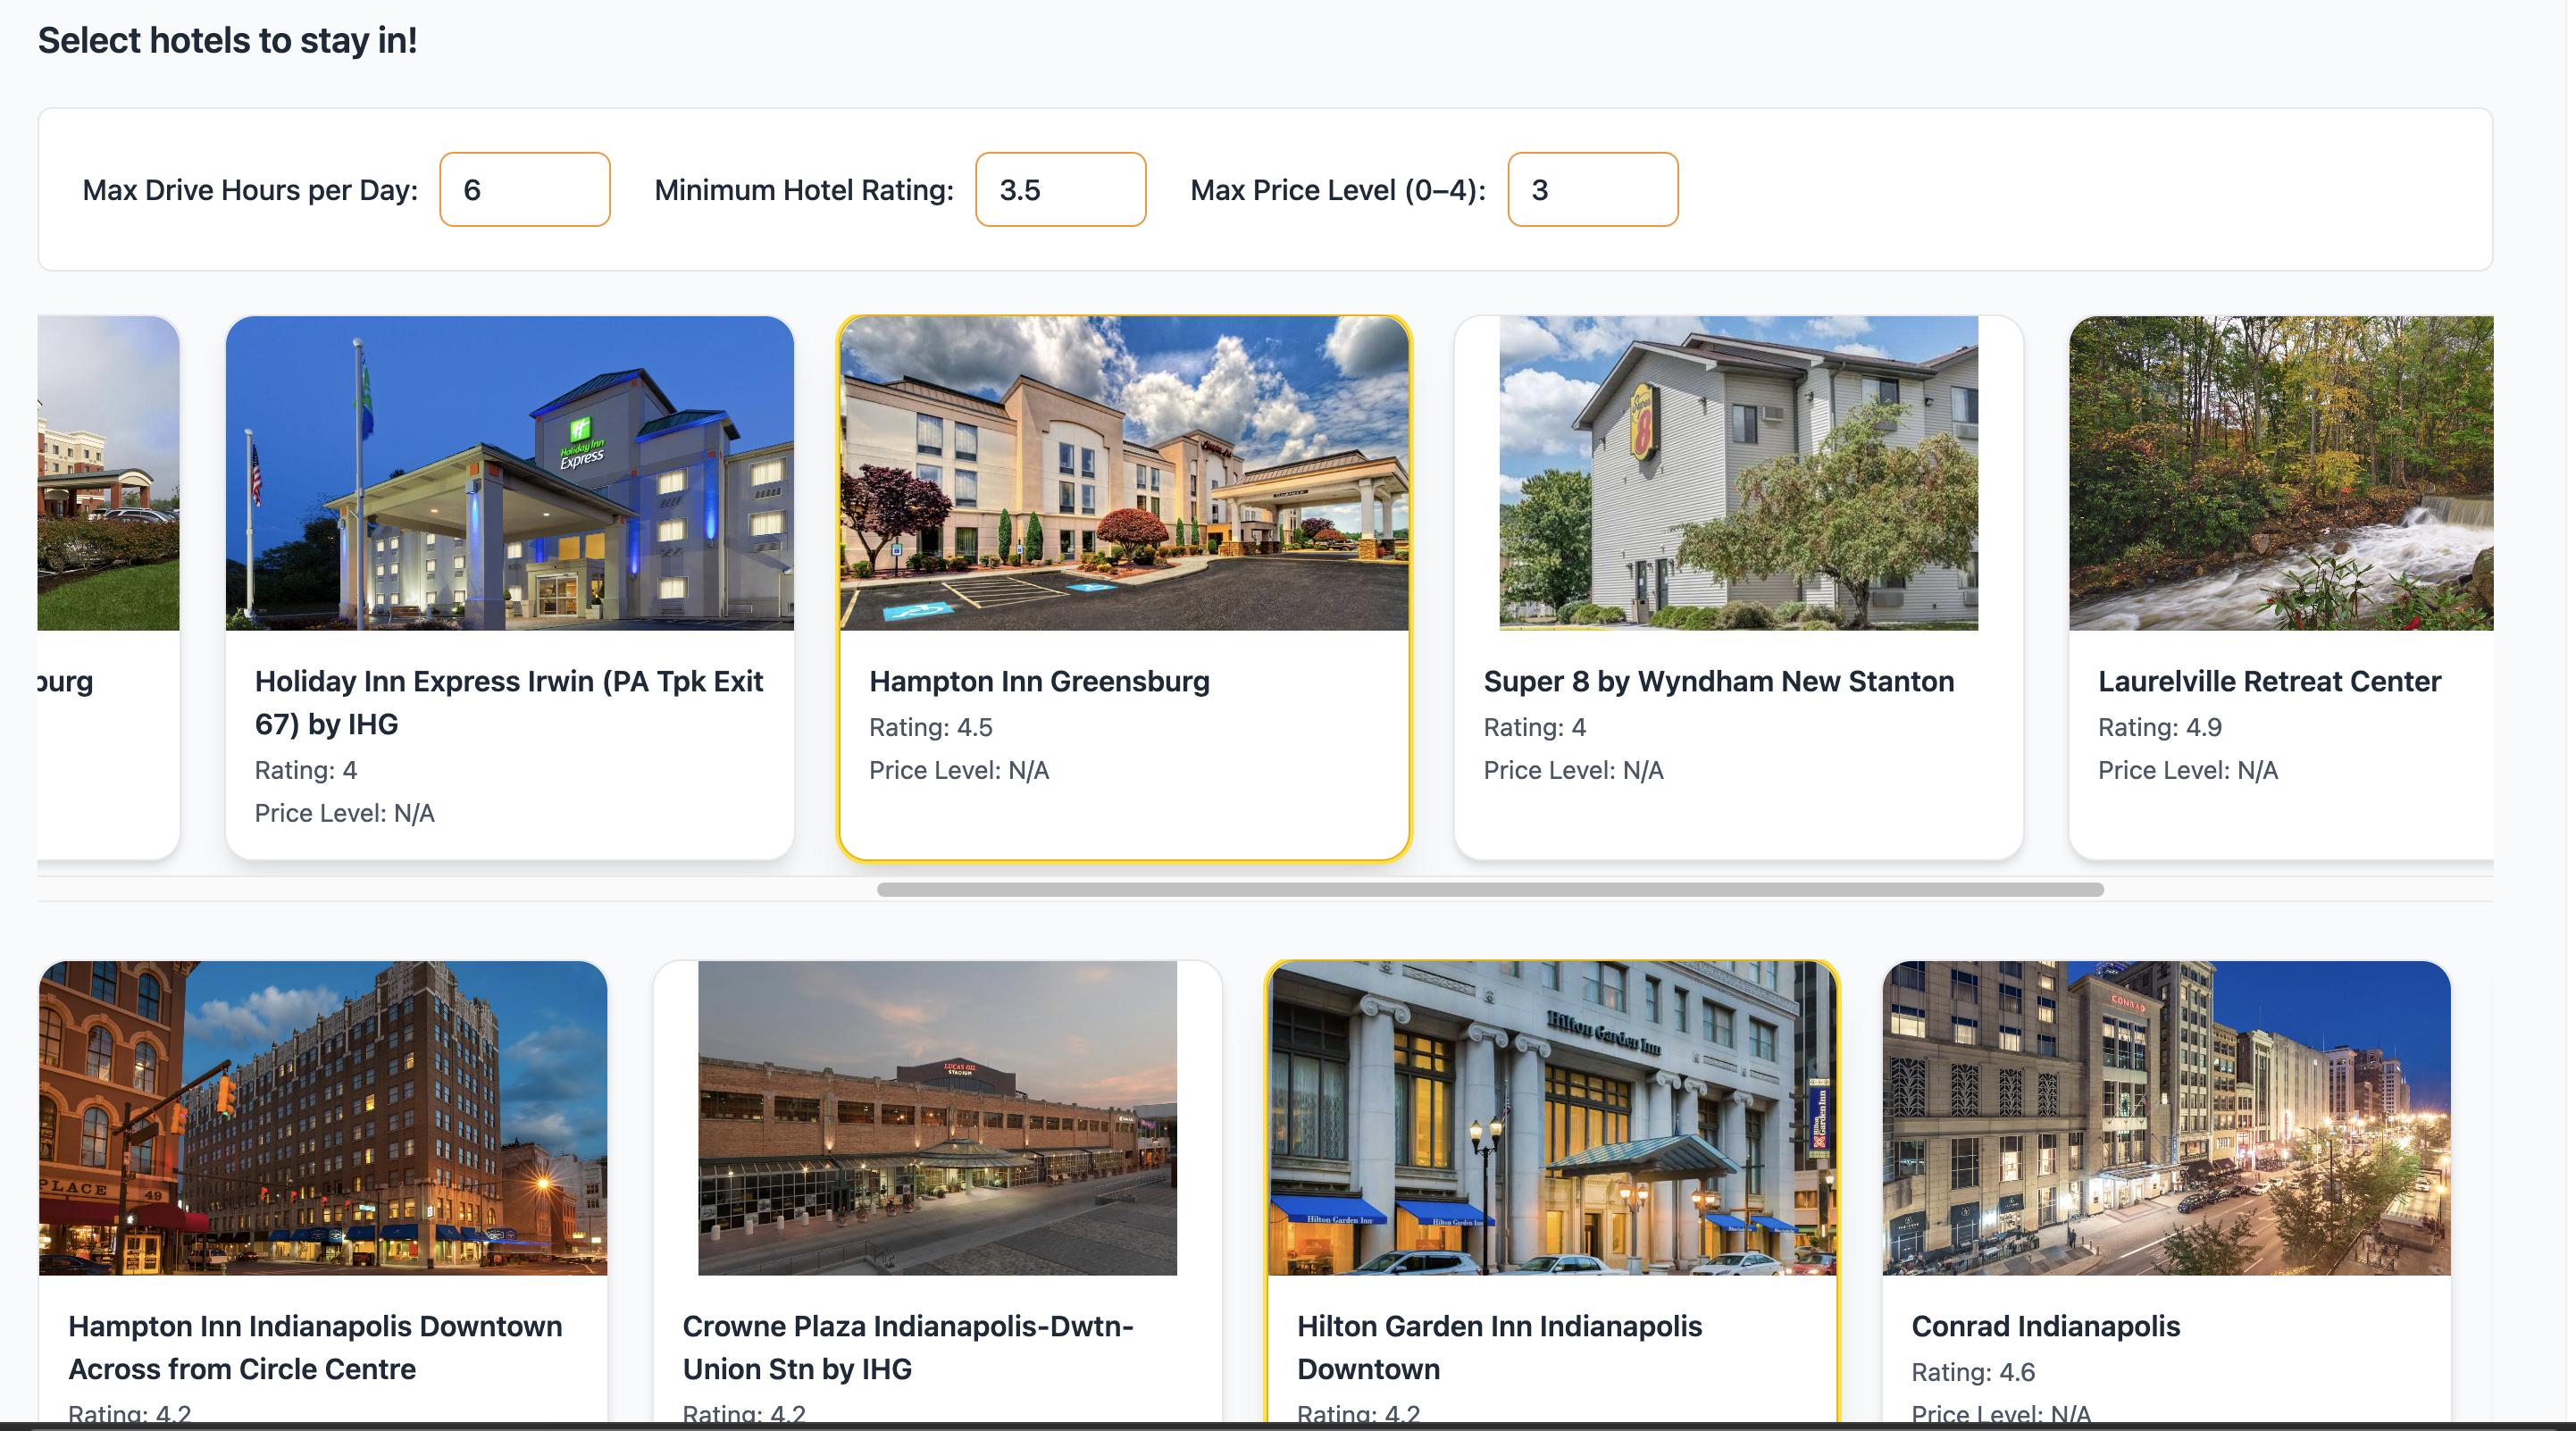Click the horizontal hotel list scrollbar
Image resolution: width=2576 pixels, height=1431 pixels.
click(x=1490, y=889)
